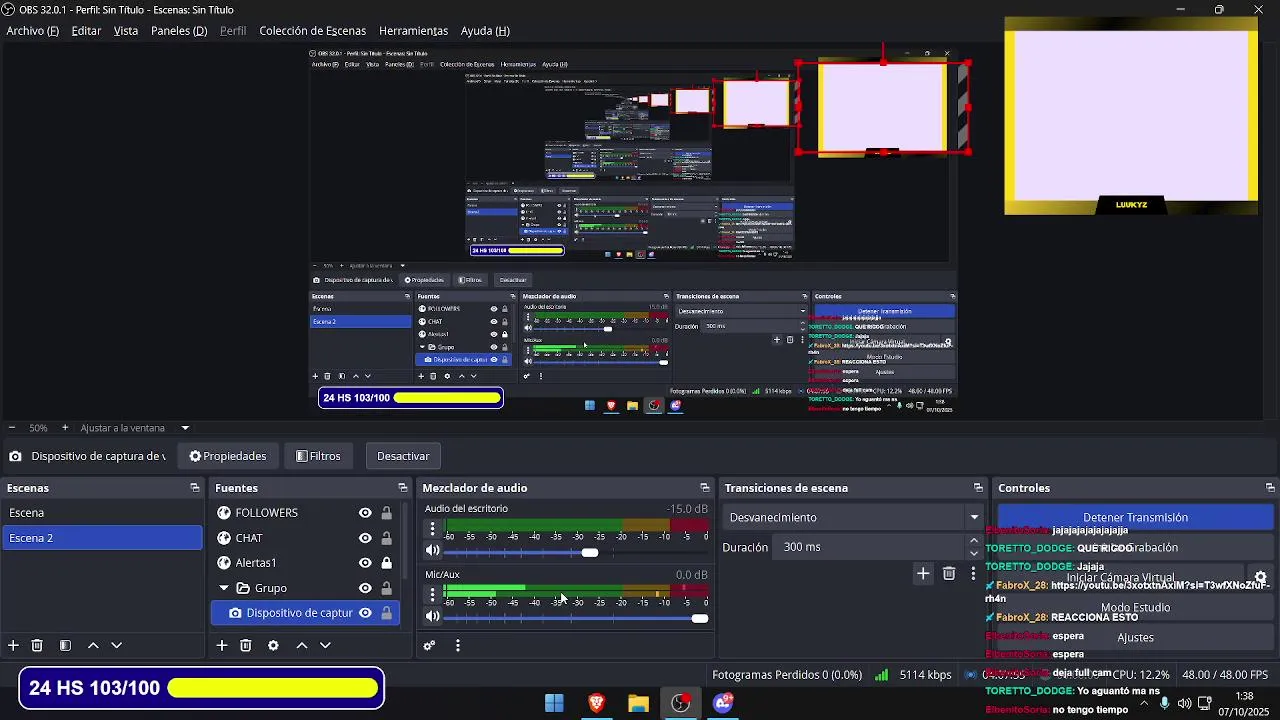Hide the Grupo folder with its eye icon

pos(365,588)
